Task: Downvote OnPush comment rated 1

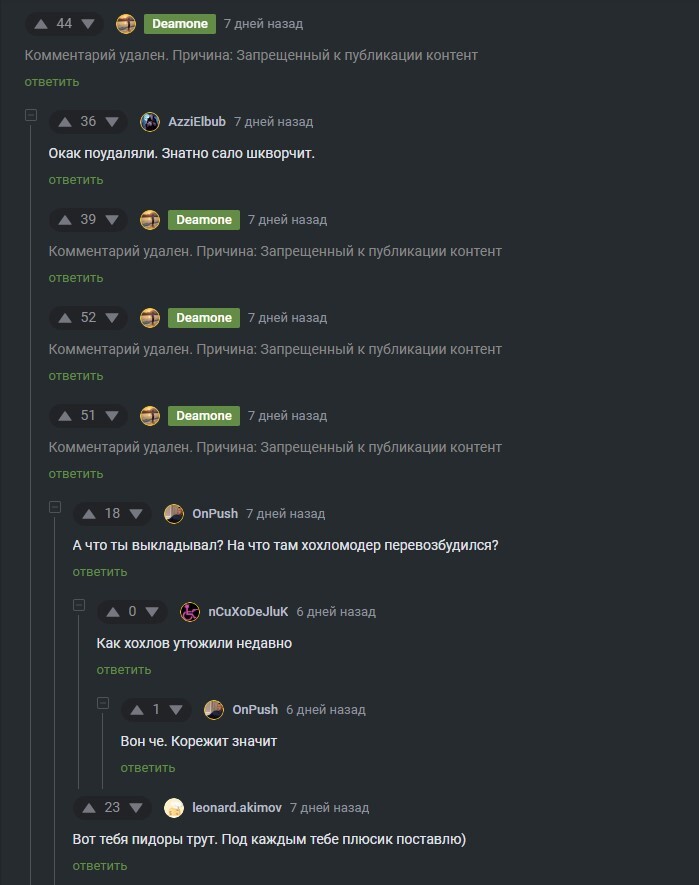Action: [x=176, y=709]
